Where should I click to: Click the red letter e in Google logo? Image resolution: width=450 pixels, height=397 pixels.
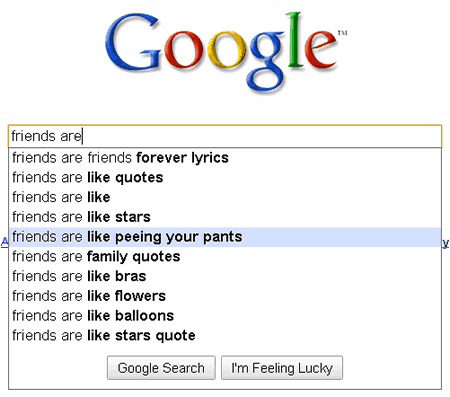[x=319, y=49]
